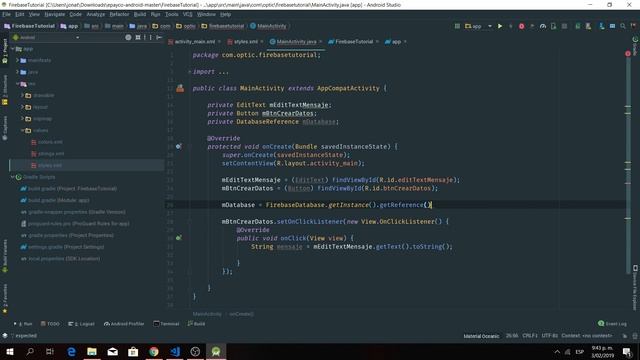This screenshot has width=640, height=360.
Task: Click the red debug/stop icon in the toolbar
Action: tap(521, 26)
